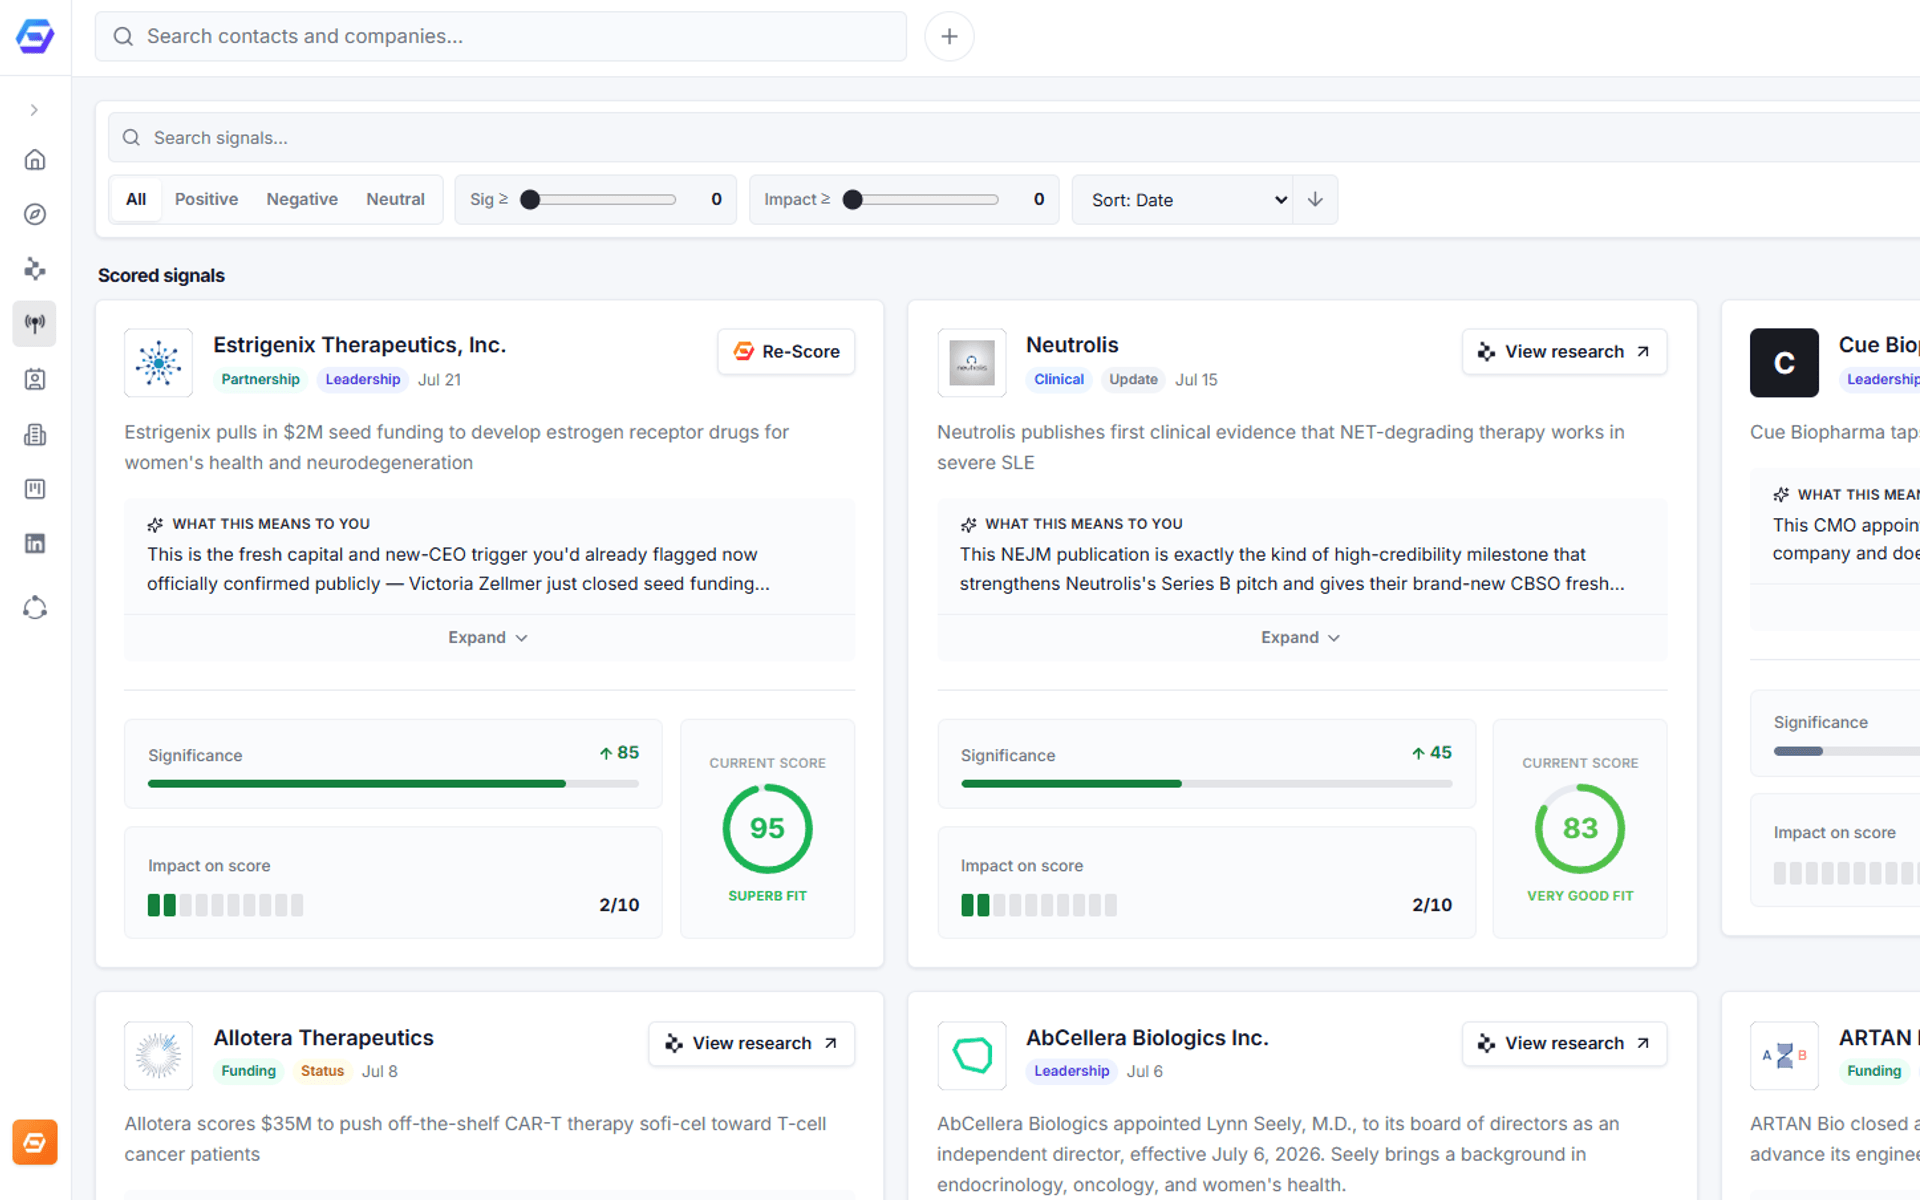Toggle sort direction arrow
This screenshot has width=1920, height=1200.
coord(1315,200)
